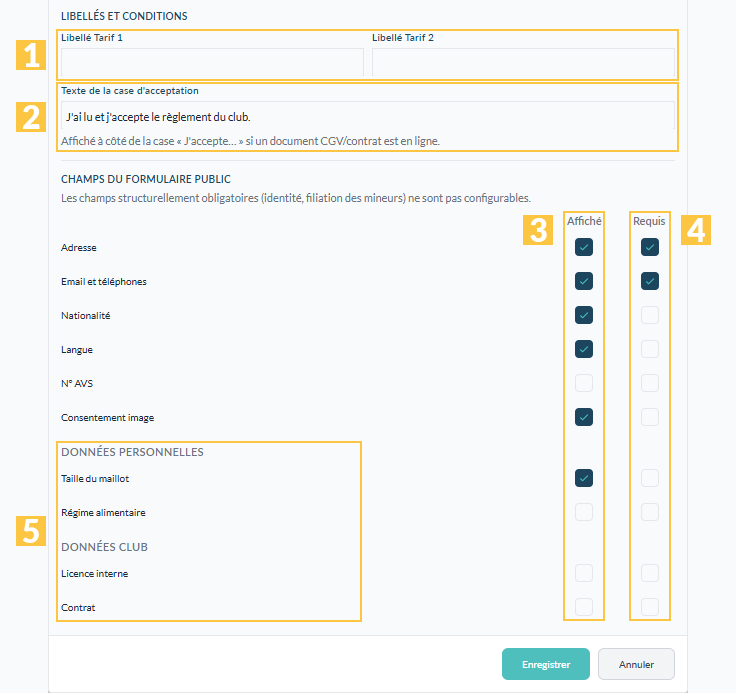Mark Contrat as Requis
The image size is (736, 693).
point(650,607)
